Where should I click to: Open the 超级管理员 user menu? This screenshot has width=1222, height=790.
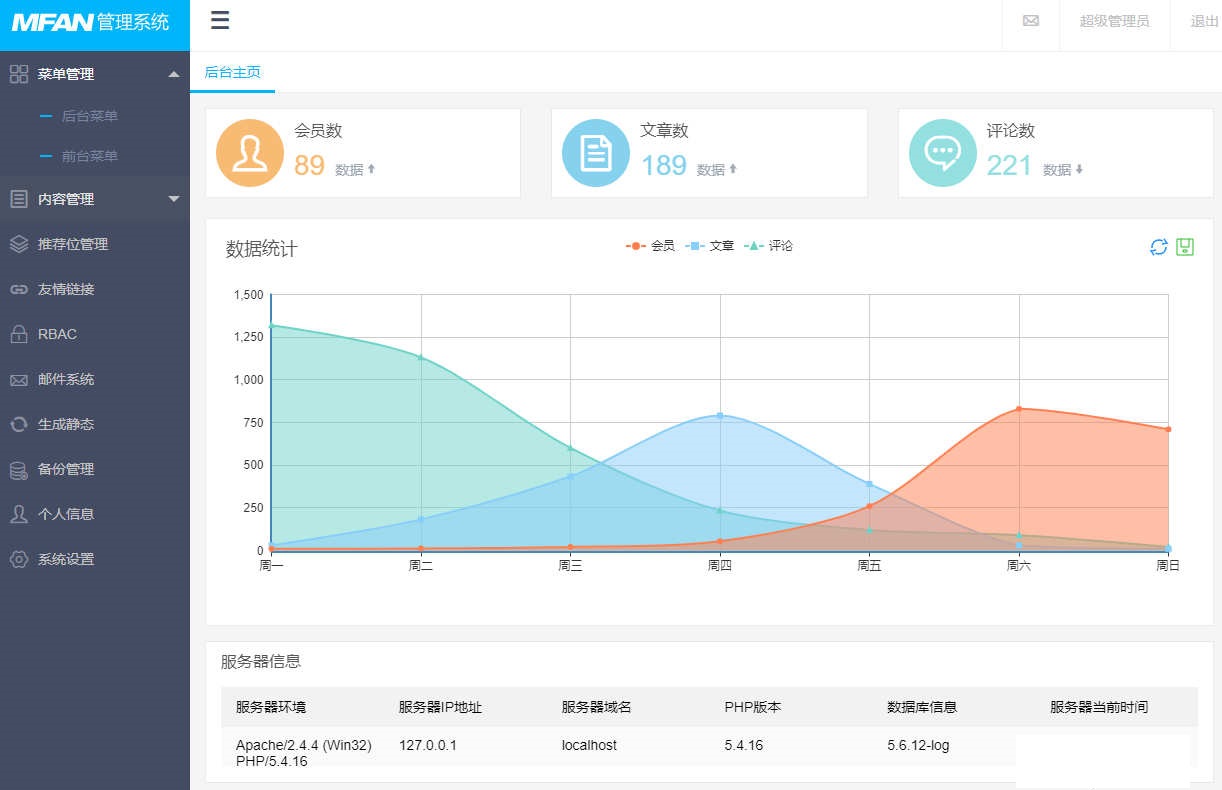1114,21
